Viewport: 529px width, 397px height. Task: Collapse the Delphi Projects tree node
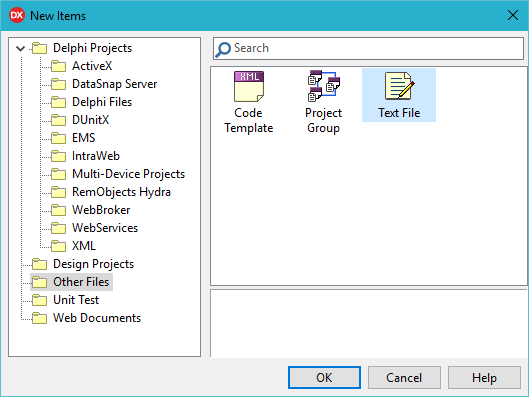(x=21, y=49)
